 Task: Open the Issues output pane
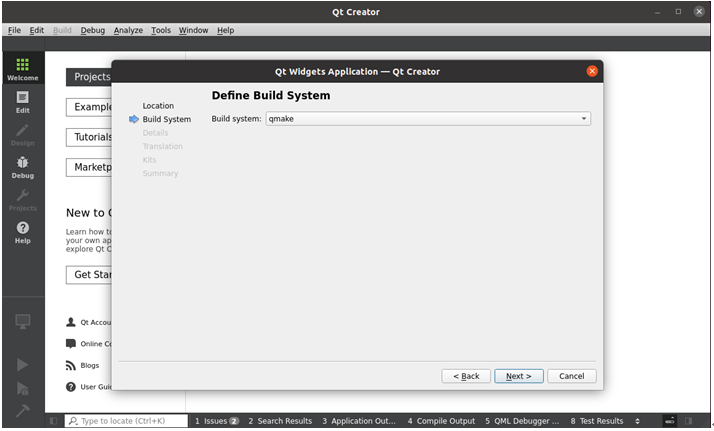pos(217,421)
